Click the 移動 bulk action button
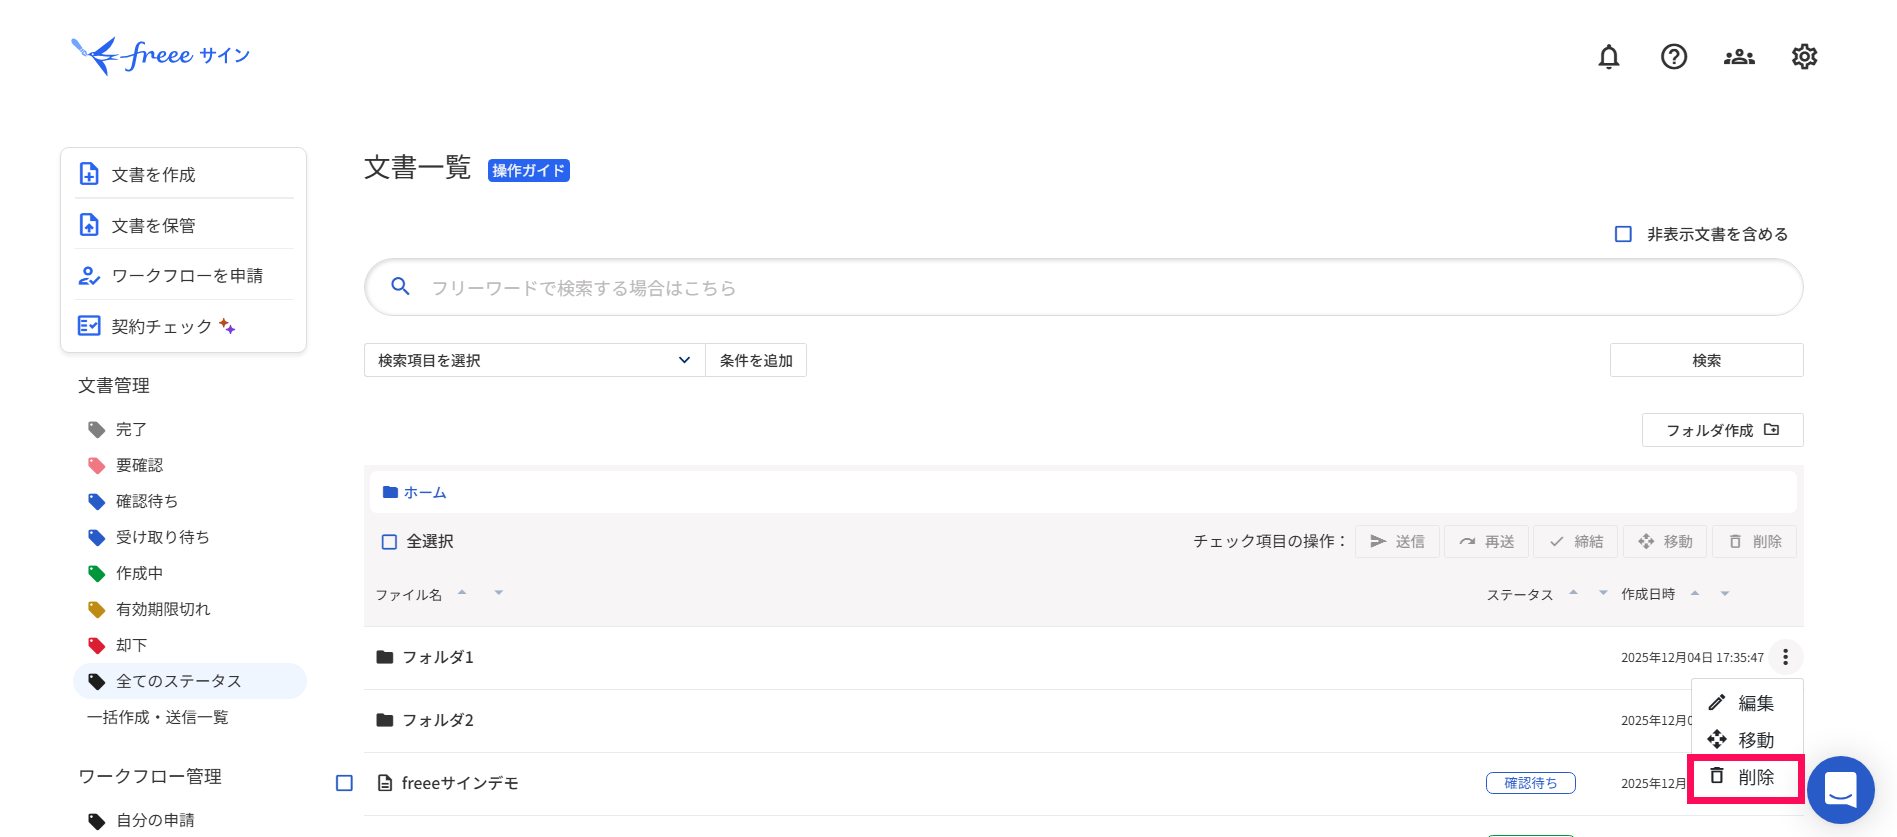This screenshot has width=1897, height=837. coord(1665,541)
